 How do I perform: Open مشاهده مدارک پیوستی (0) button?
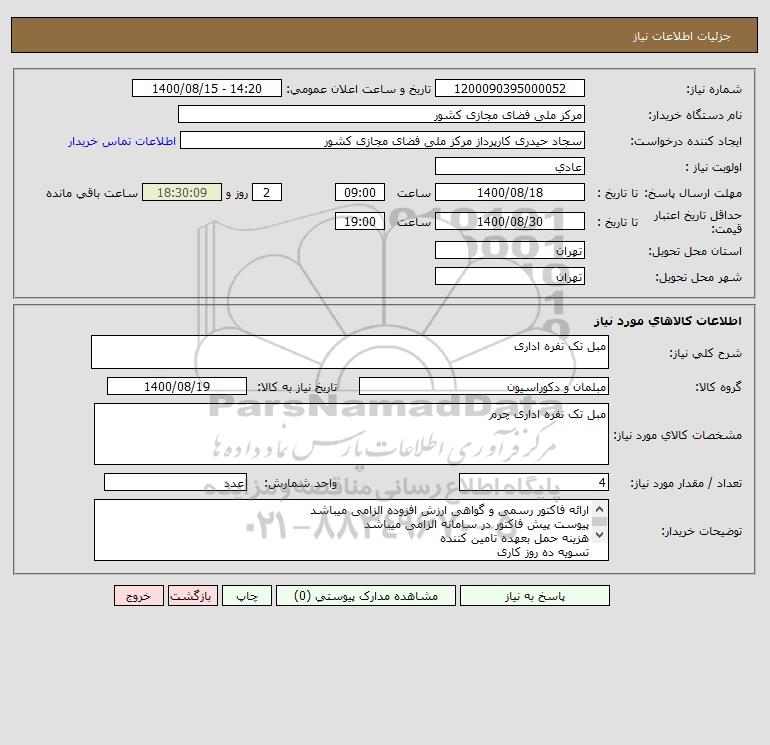(366, 596)
